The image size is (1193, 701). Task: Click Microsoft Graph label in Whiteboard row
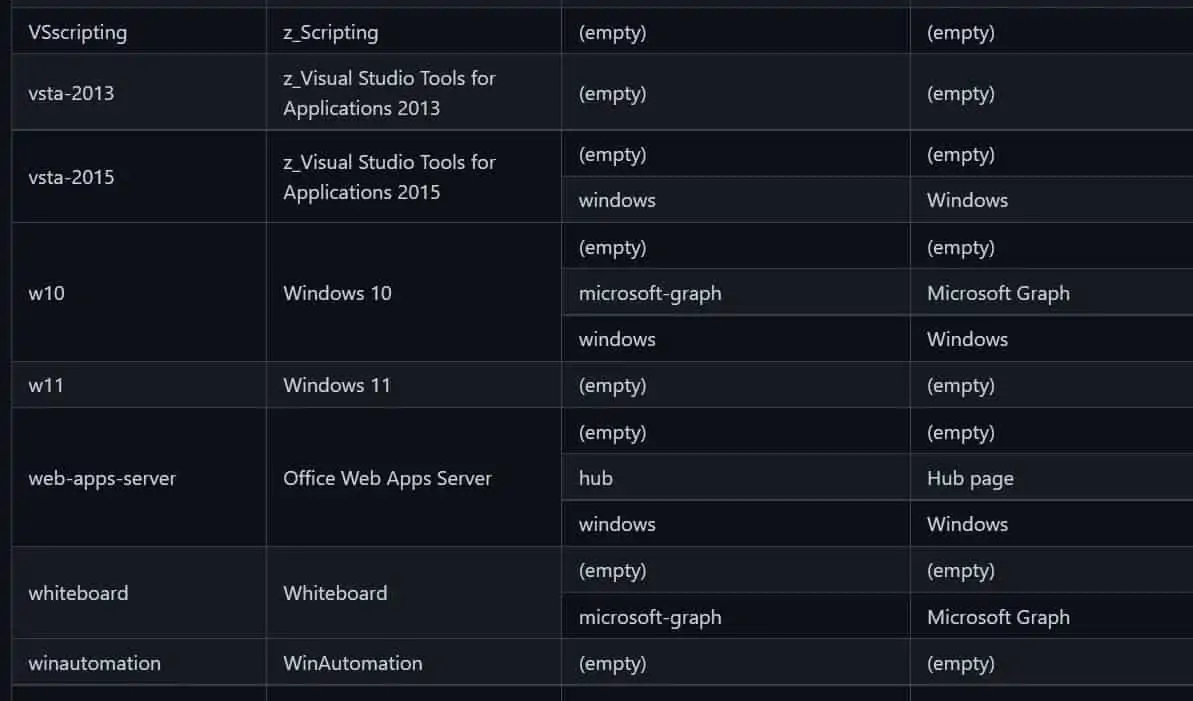998,617
